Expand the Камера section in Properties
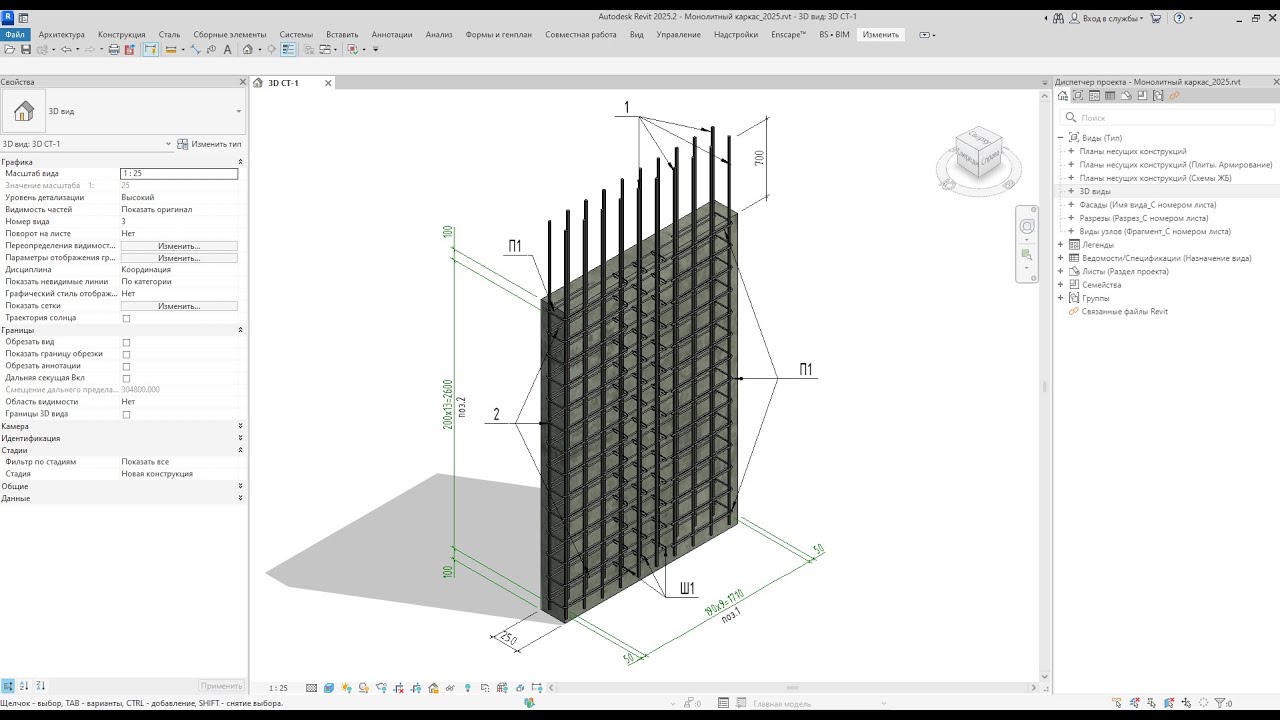The width and height of the screenshot is (1280, 720). [240, 426]
